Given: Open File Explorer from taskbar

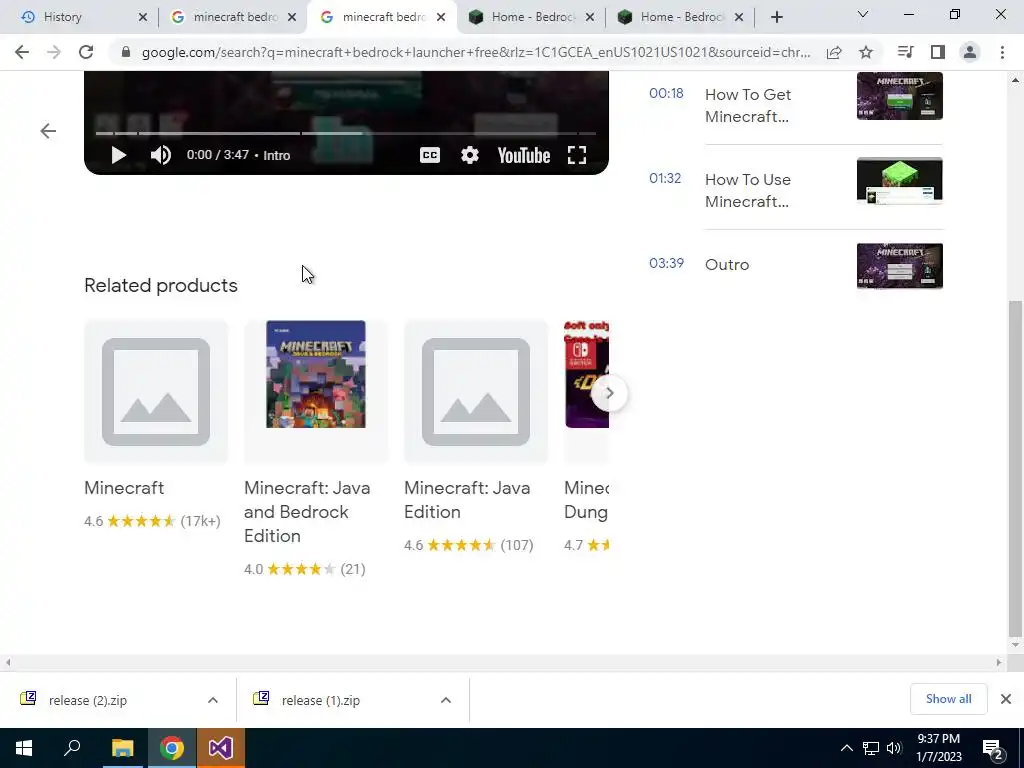Looking at the screenshot, I should pos(122,748).
